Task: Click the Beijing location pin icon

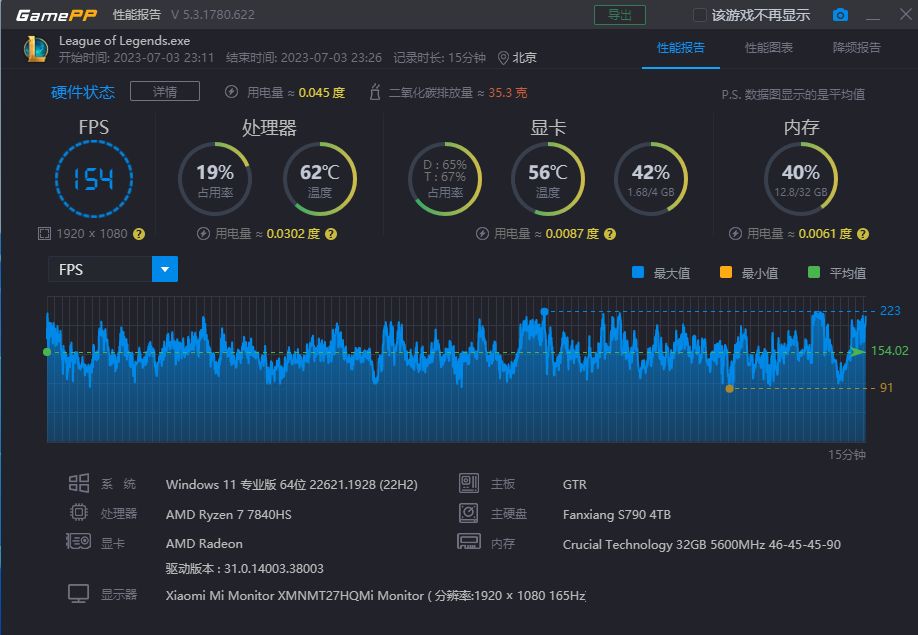Action: click(503, 58)
